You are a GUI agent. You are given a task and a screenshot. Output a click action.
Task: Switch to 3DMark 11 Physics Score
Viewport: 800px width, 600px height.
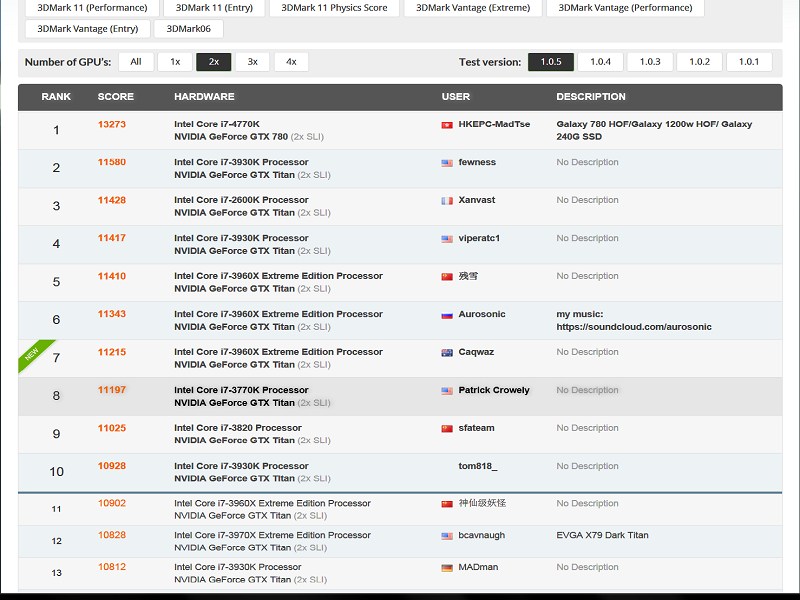pyautogui.click(x=334, y=8)
